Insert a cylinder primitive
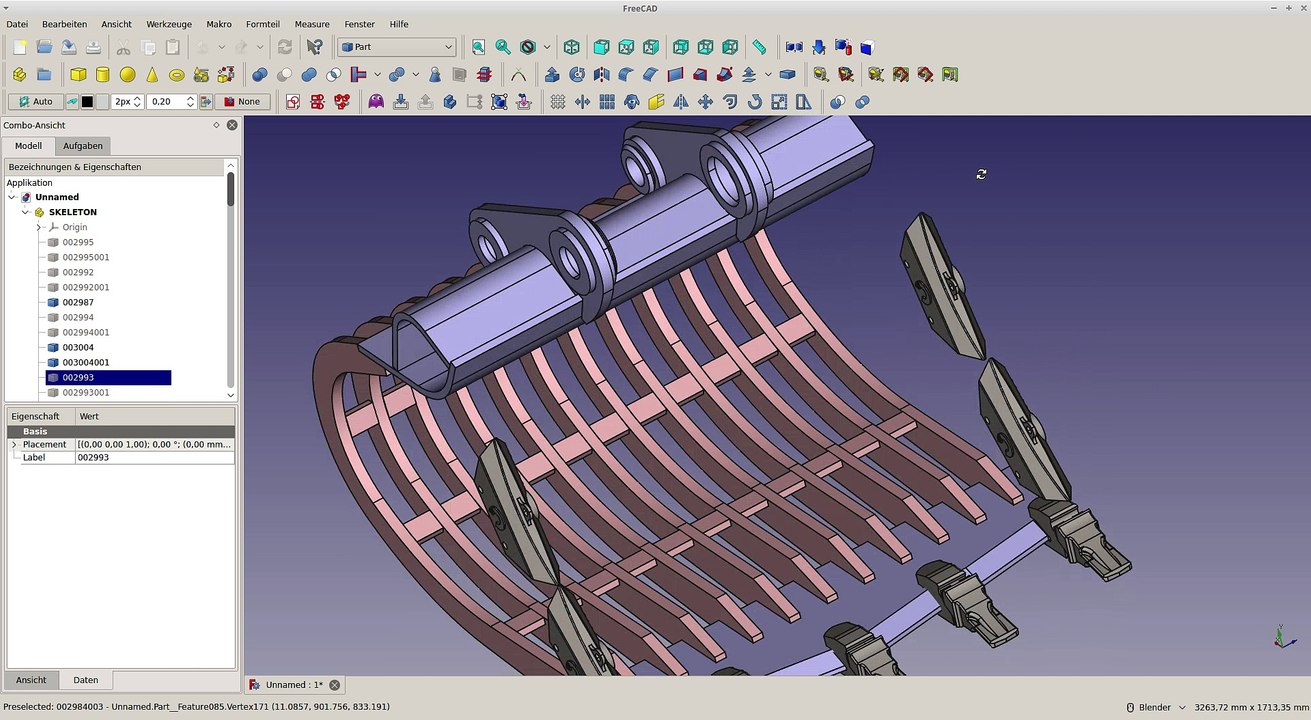 [x=102, y=74]
